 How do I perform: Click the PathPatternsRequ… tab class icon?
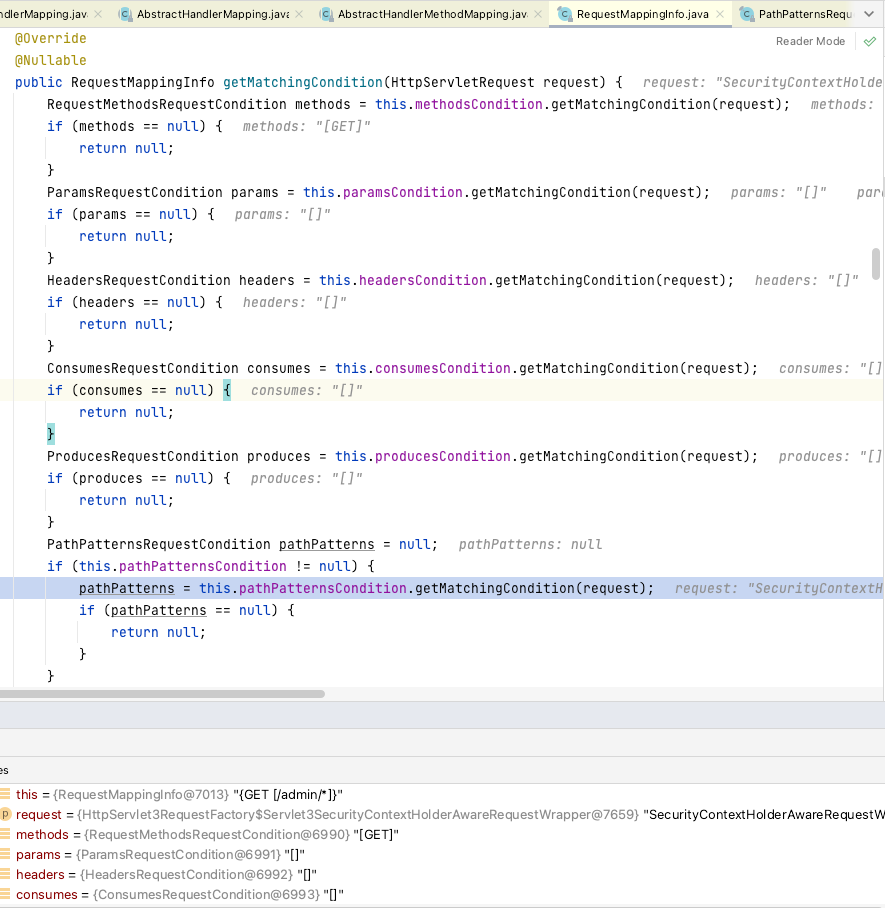pyautogui.click(x=747, y=14)
